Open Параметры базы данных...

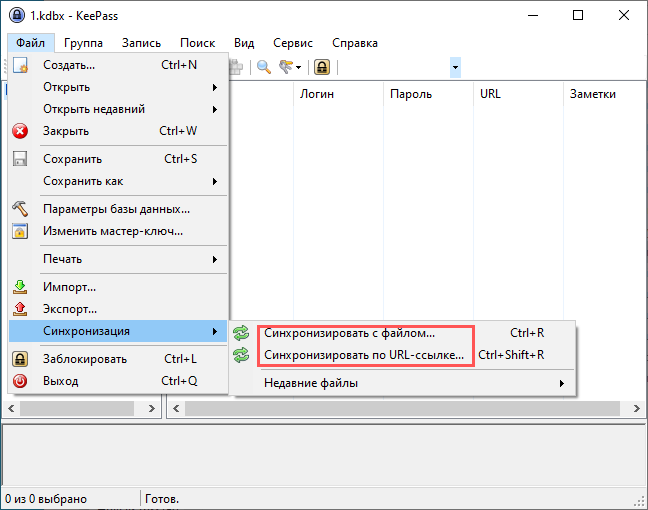[x=118, y=209]
